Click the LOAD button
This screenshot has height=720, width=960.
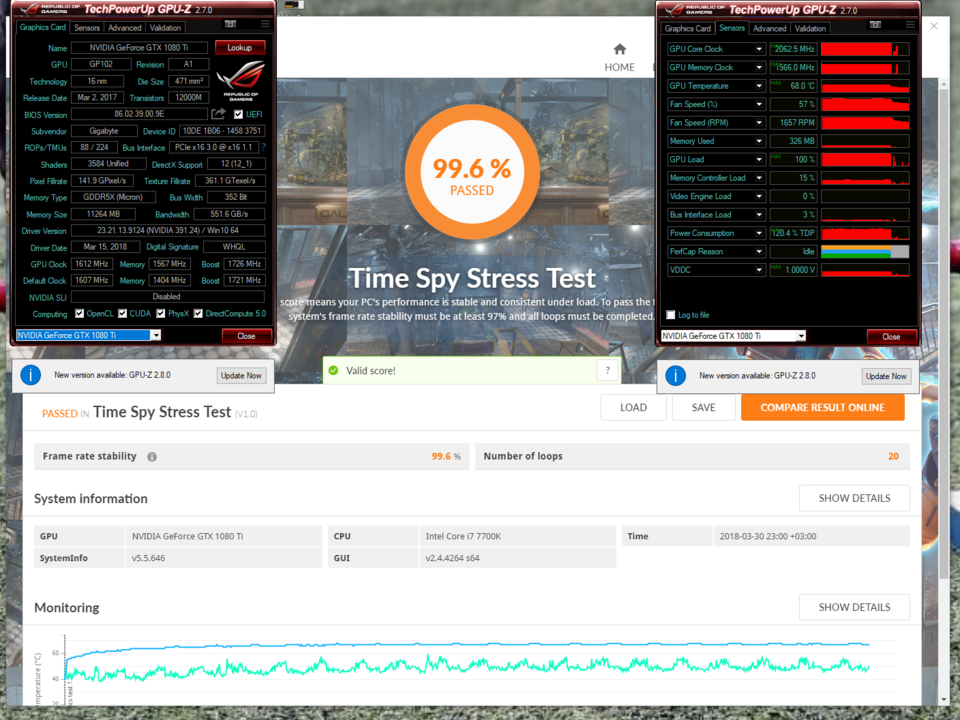click(633, 407)
